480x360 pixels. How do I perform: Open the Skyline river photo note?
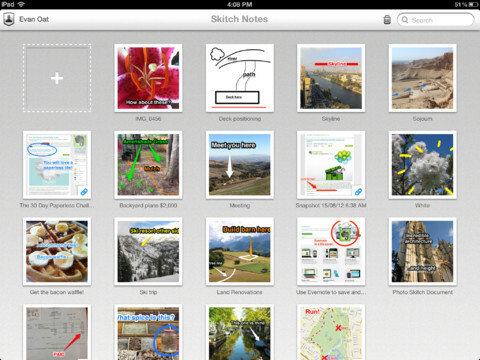[331, 78]
